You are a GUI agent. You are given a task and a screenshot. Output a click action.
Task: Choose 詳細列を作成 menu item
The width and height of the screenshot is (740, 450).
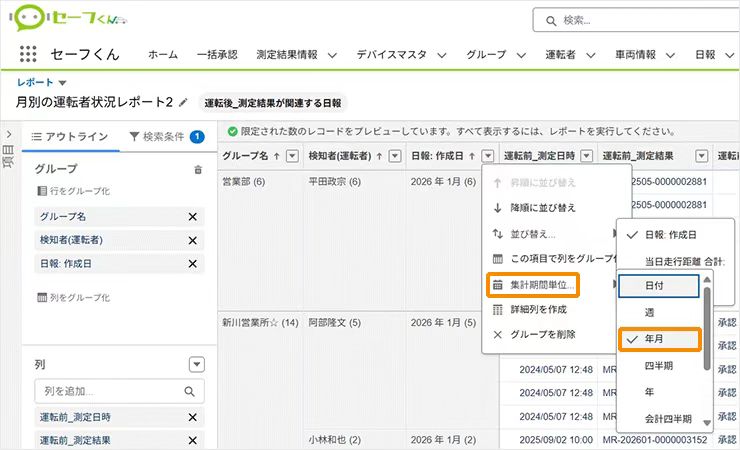point(538,309)
